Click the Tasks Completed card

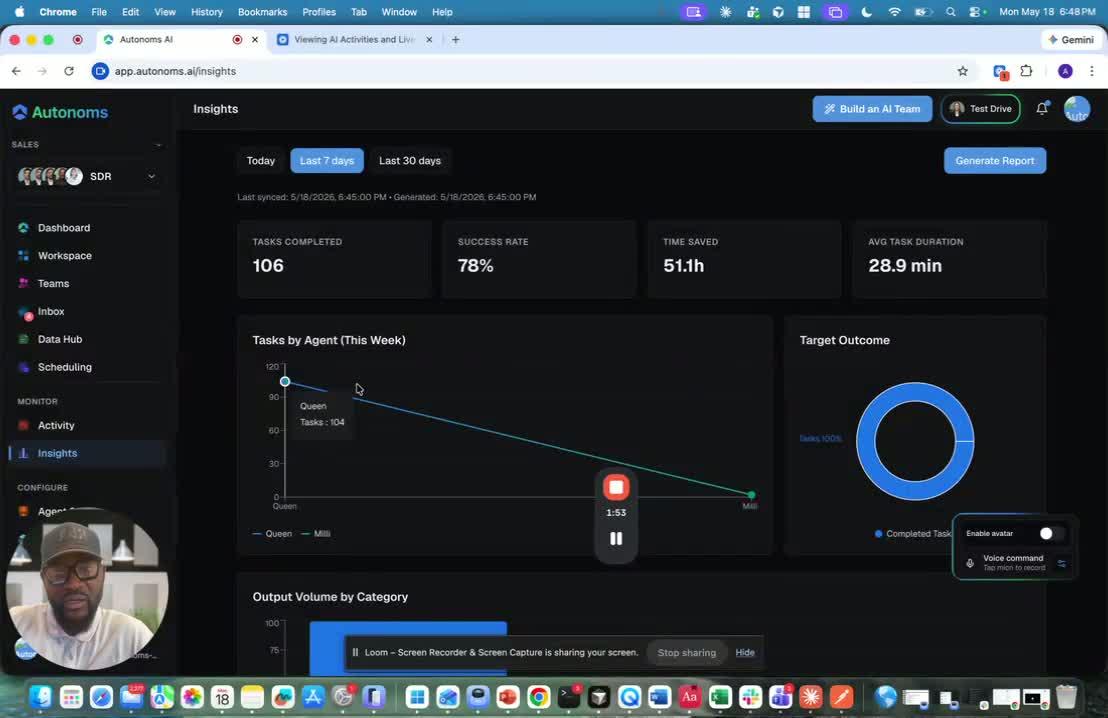pos(334,259)
